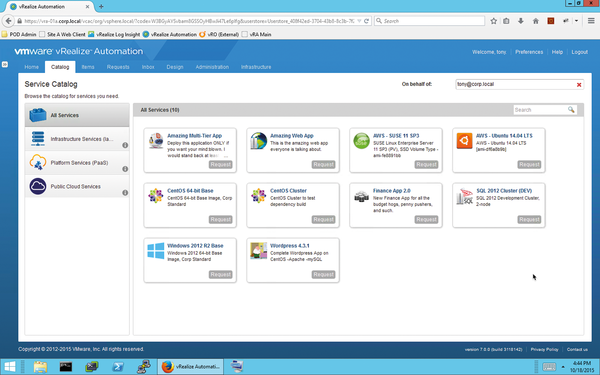Click the catalog Search input field
Viewport: 600px width, 375px height.
click(540, 110)
